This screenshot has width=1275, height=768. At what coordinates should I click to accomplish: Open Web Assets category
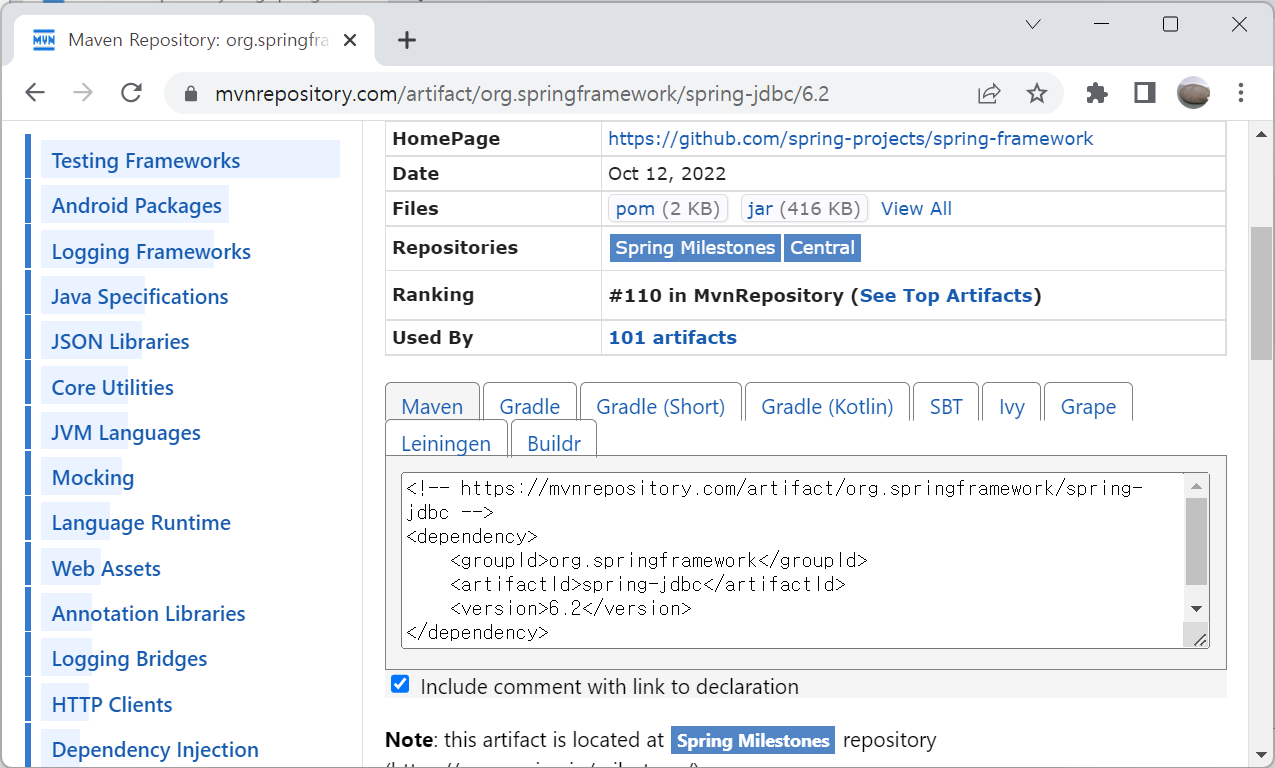pos(106,569)
